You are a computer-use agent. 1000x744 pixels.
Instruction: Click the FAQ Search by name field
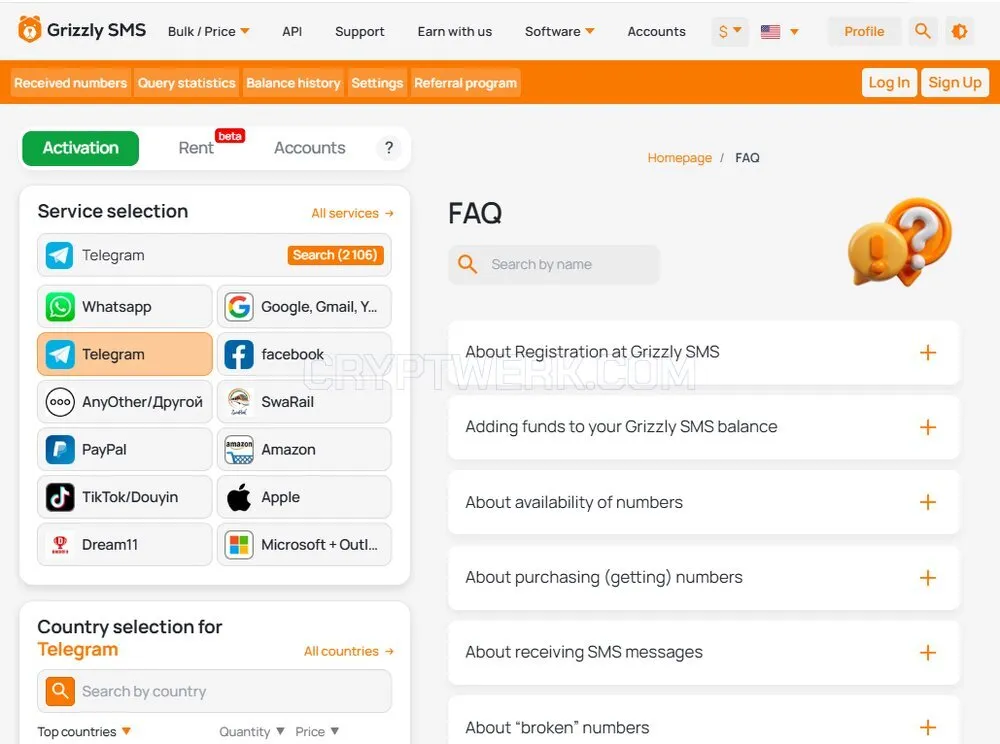pyautogui.click(x=554, y=264)
